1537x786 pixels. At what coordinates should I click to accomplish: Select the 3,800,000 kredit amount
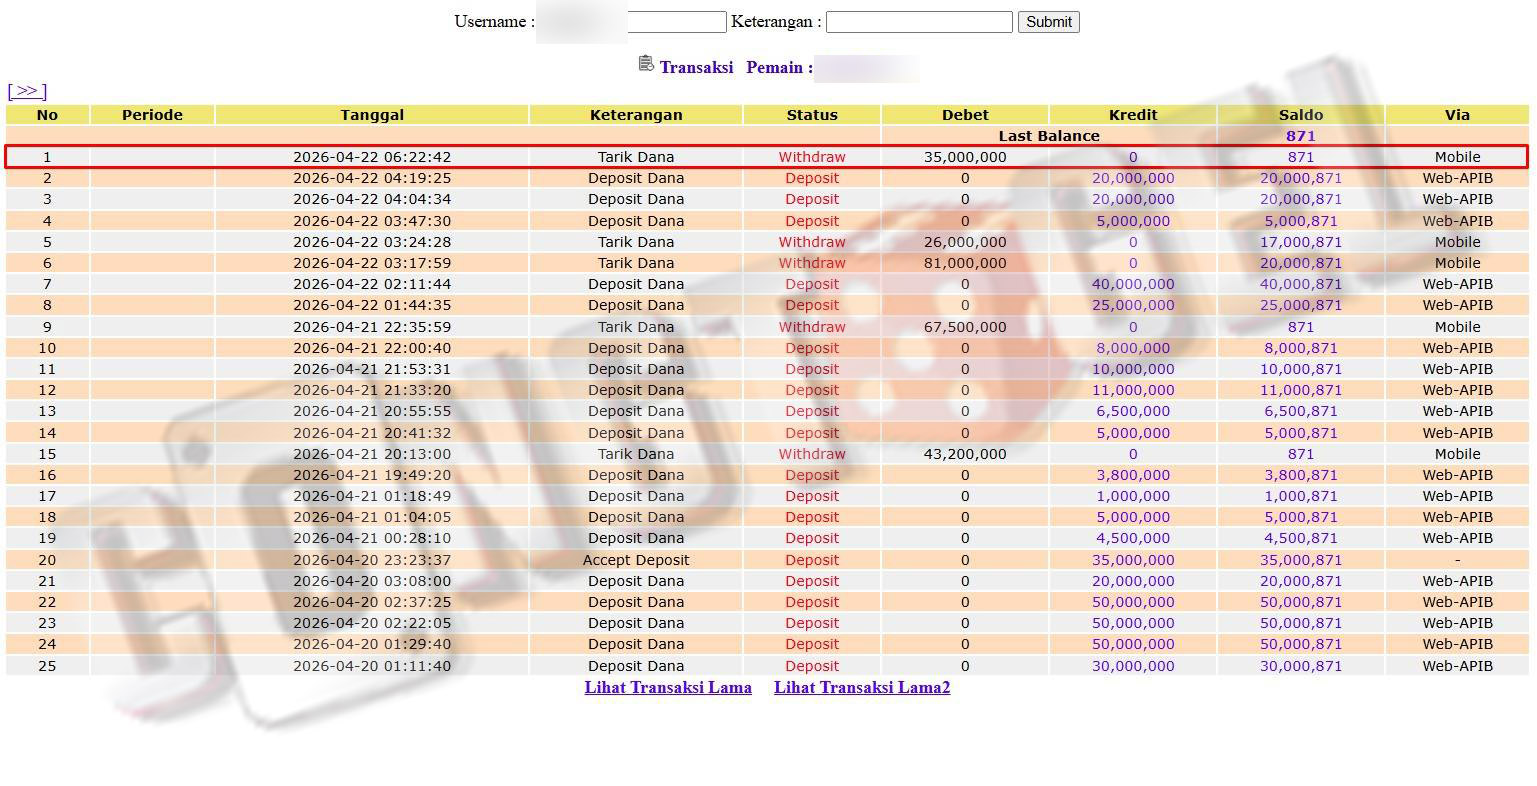pos(1133,475)
